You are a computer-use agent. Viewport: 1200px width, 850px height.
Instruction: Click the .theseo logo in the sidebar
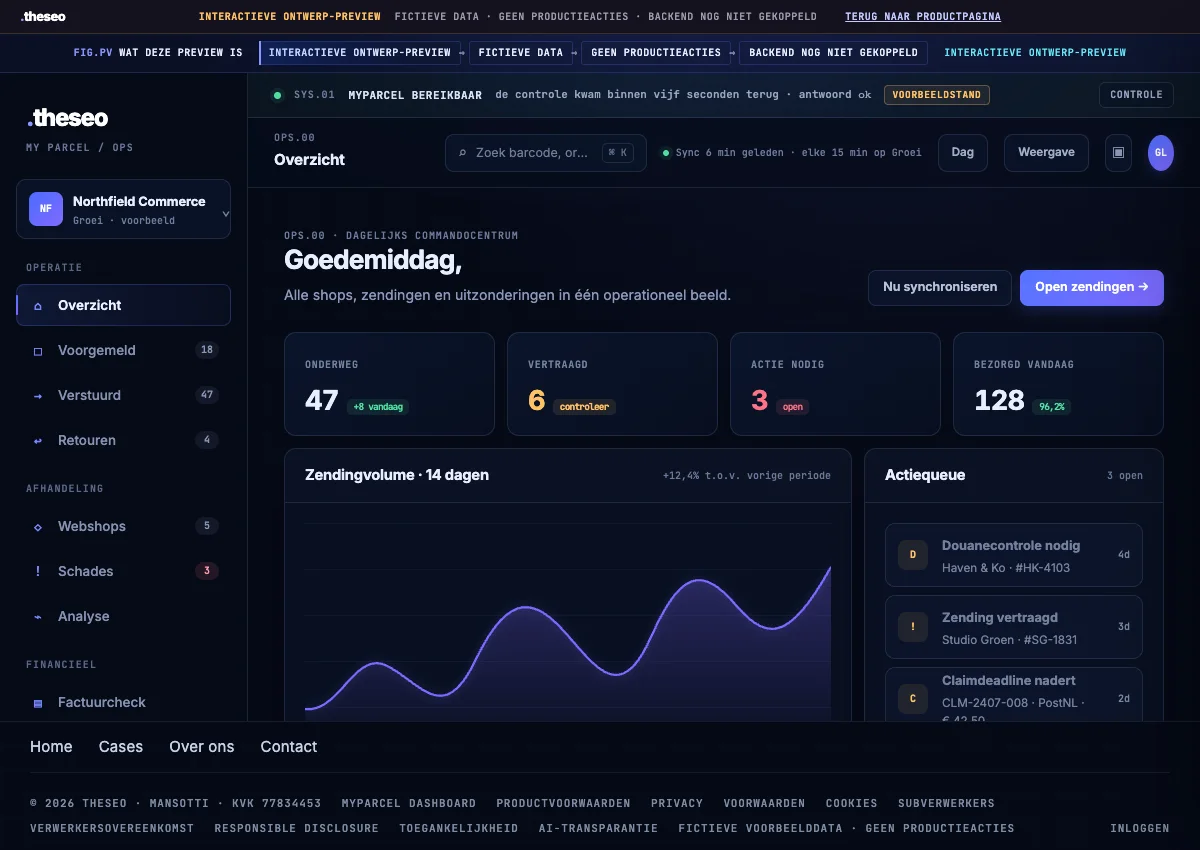point(68,118)
